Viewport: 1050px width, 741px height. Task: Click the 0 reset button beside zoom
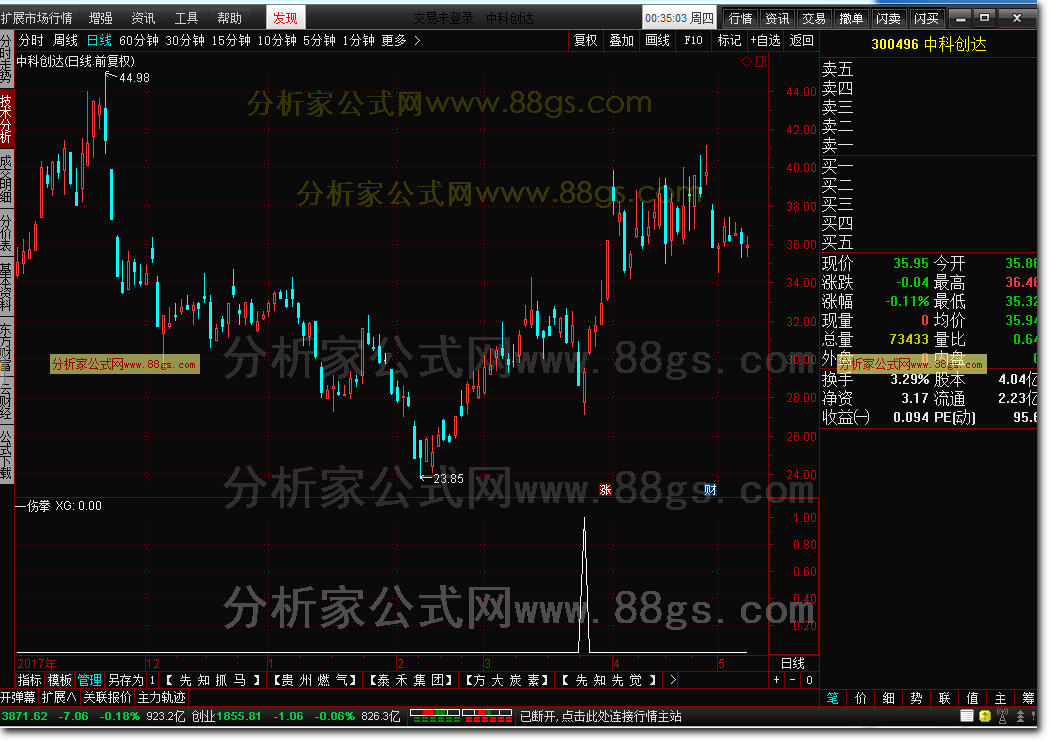pos(809,680)
